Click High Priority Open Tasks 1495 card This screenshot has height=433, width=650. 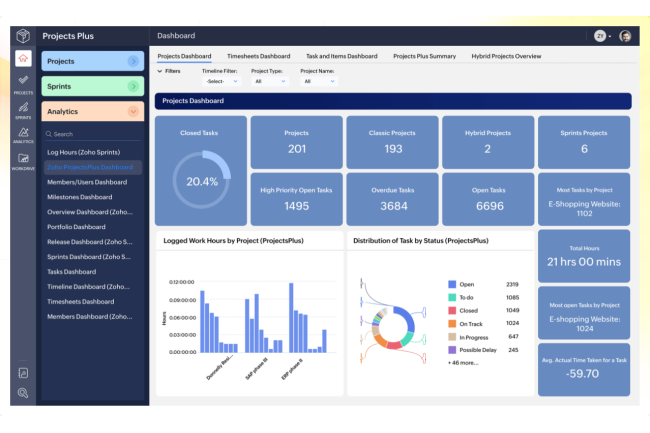[297, 199]
